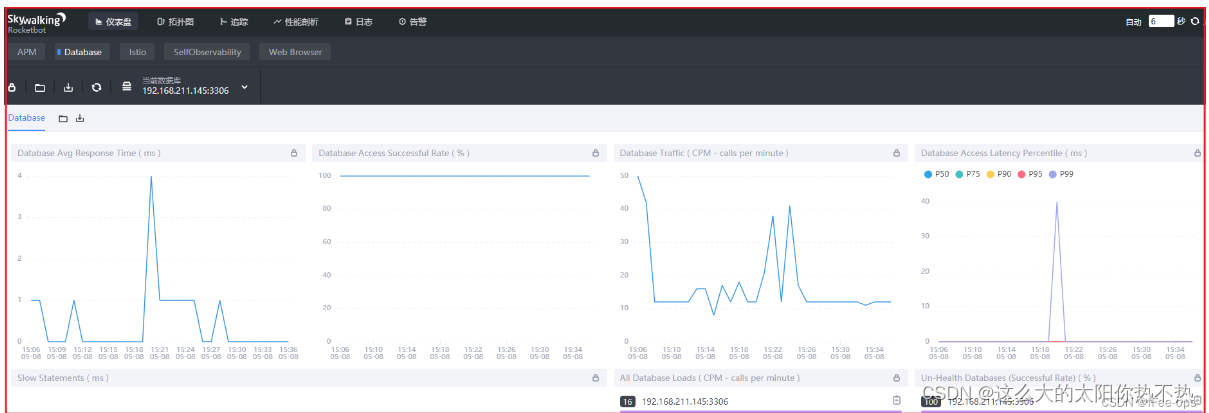
Task: Click the reload icon in dark toolbar
Action: click(96, 88)
